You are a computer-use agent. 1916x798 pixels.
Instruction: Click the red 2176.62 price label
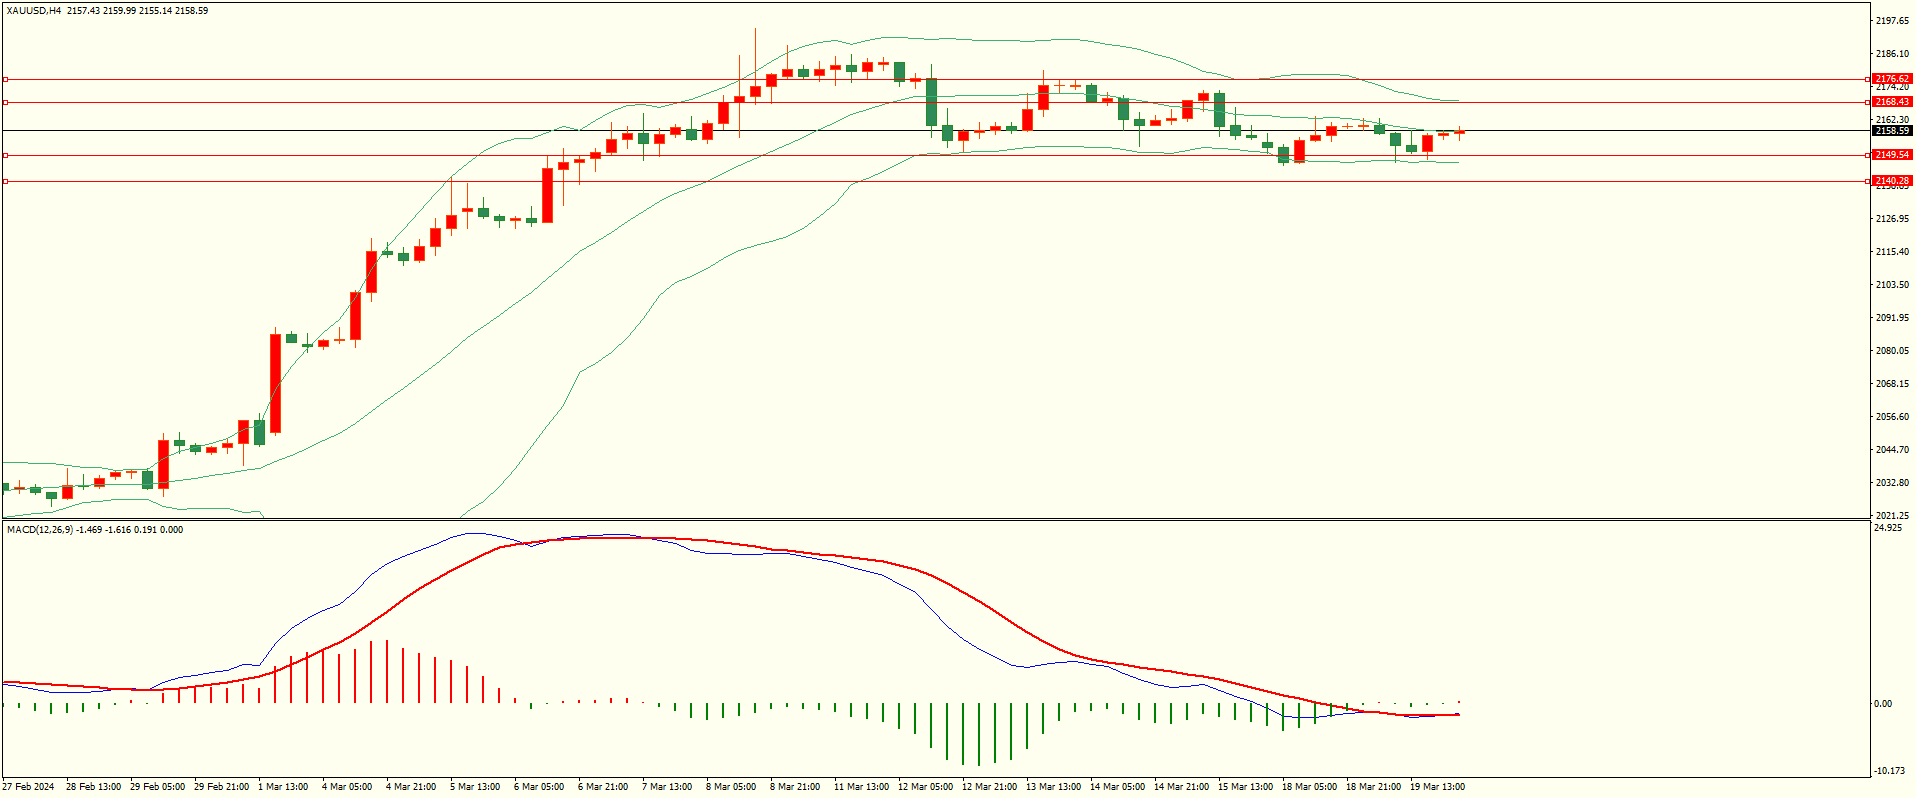point(1892,79)
